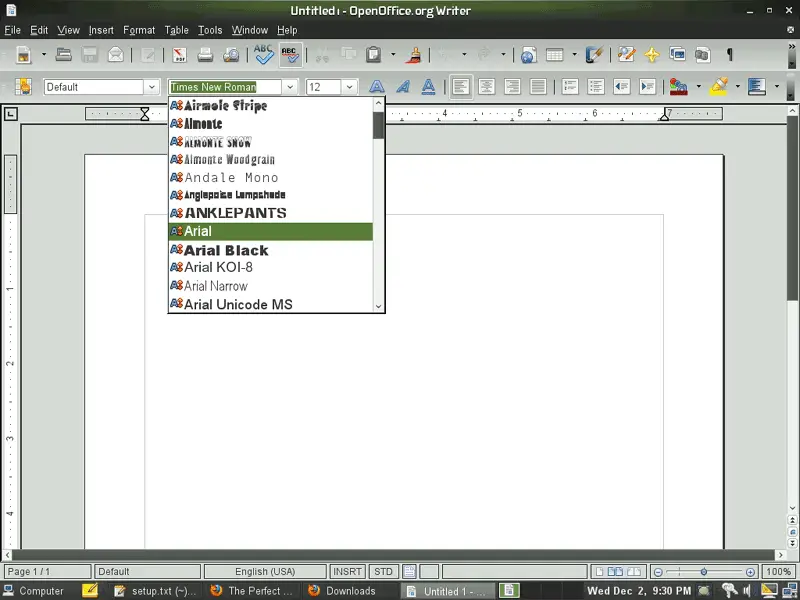Toggle Align Right button
800x600 pixels.
(x=512, y=87)
